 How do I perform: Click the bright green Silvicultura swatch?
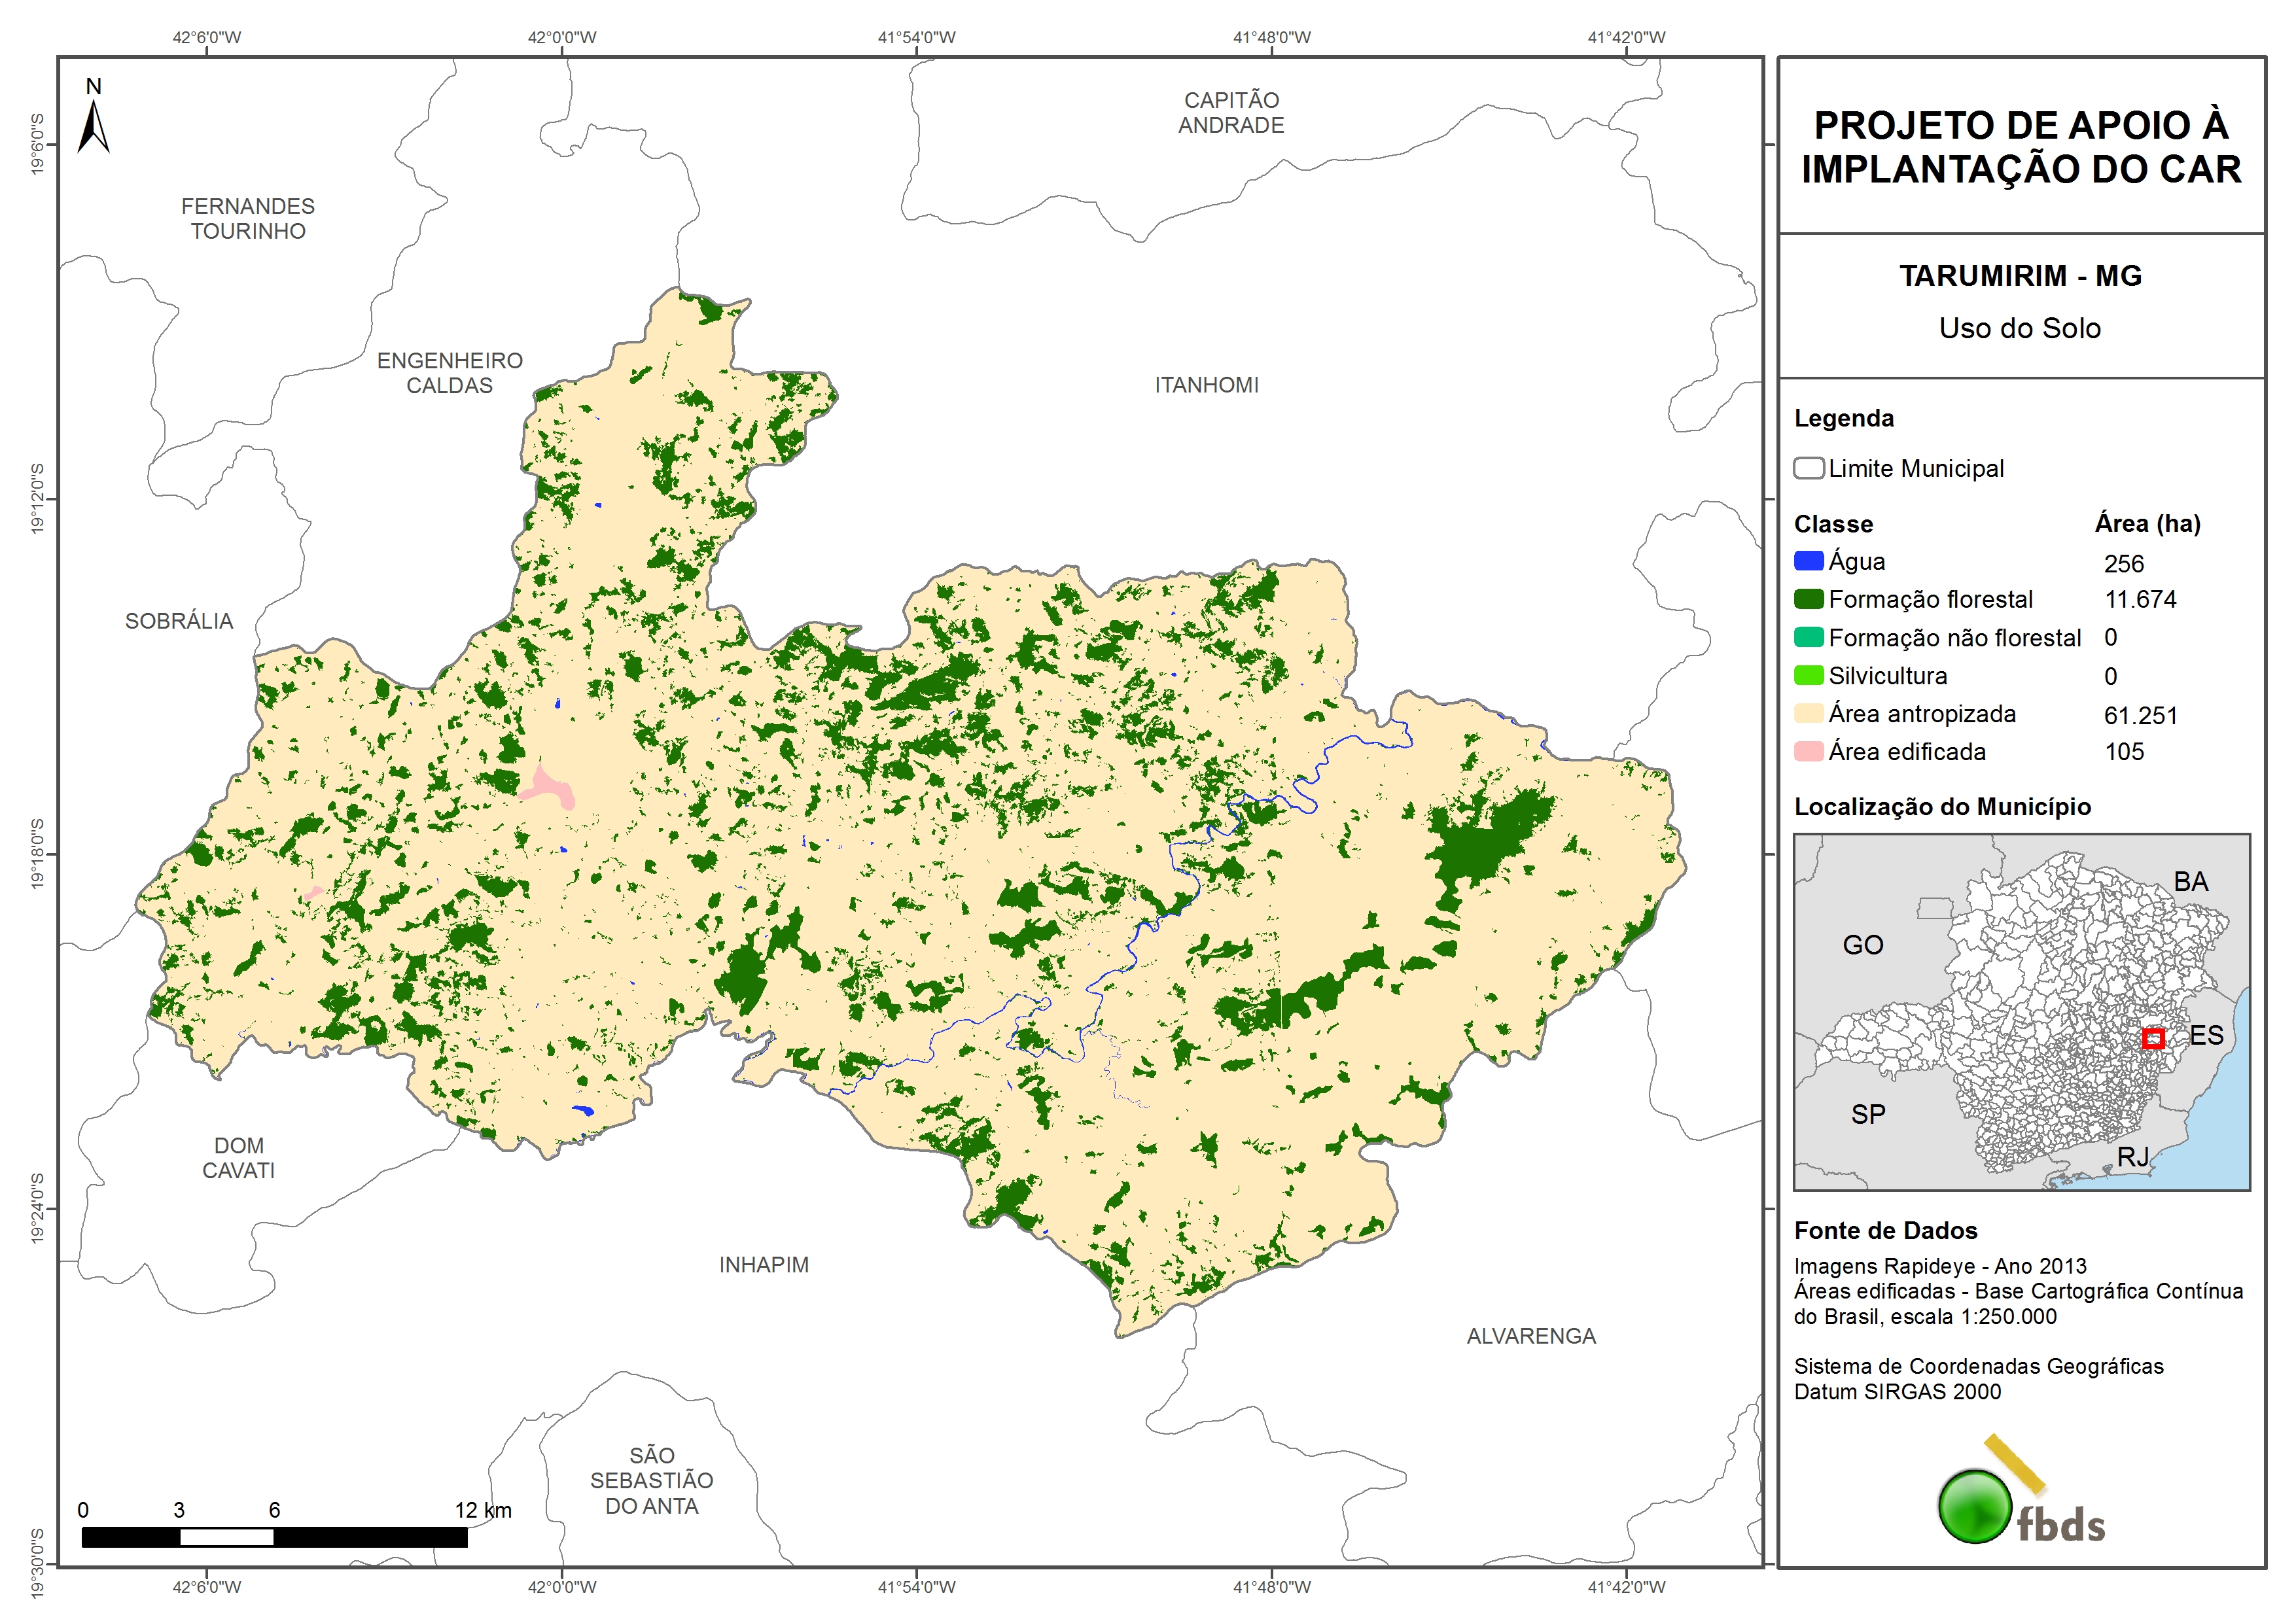(x=1808, y=676)
